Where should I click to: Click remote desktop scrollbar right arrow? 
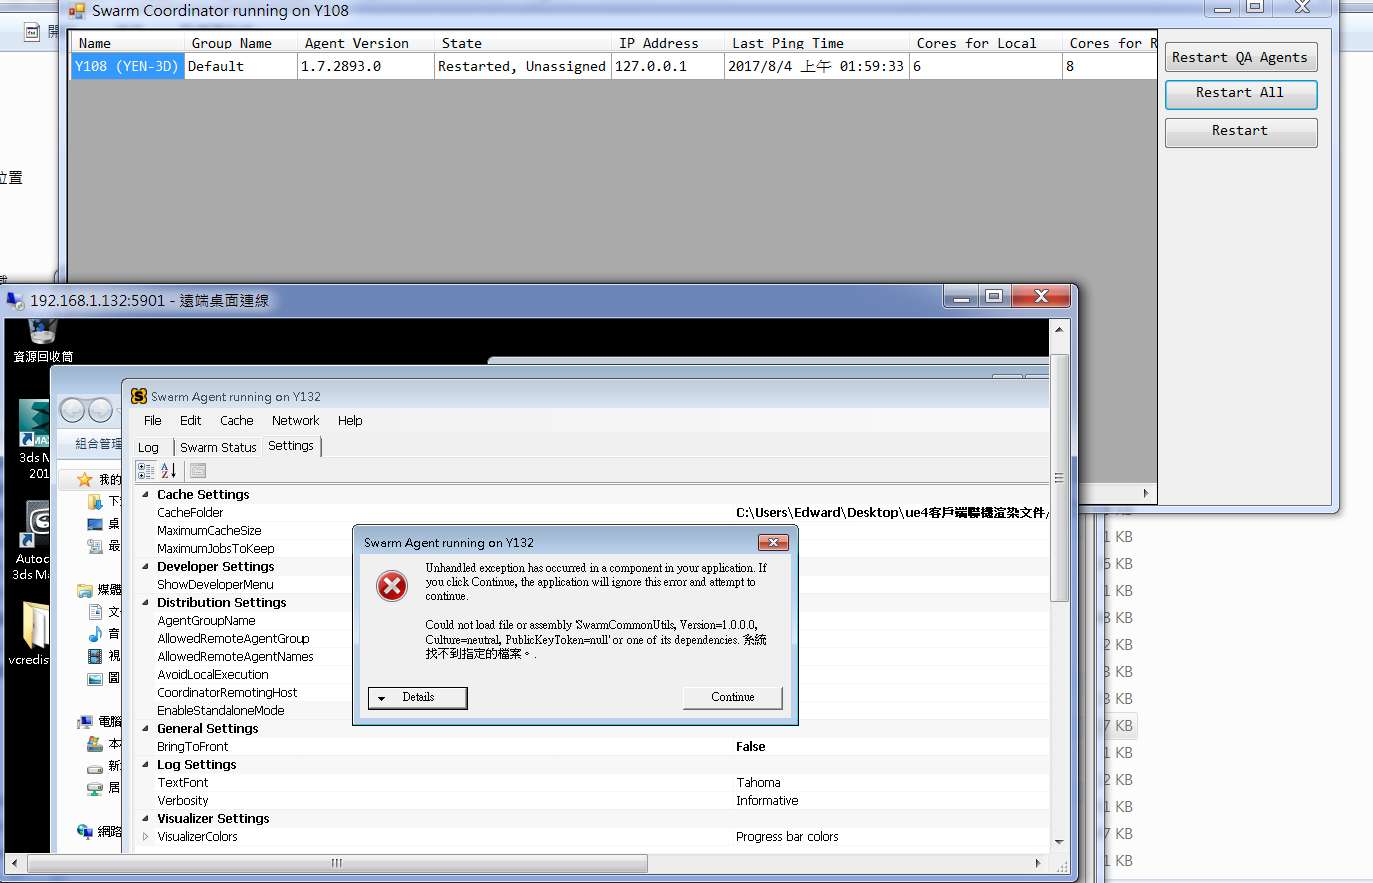click(x=1038, y=863)
